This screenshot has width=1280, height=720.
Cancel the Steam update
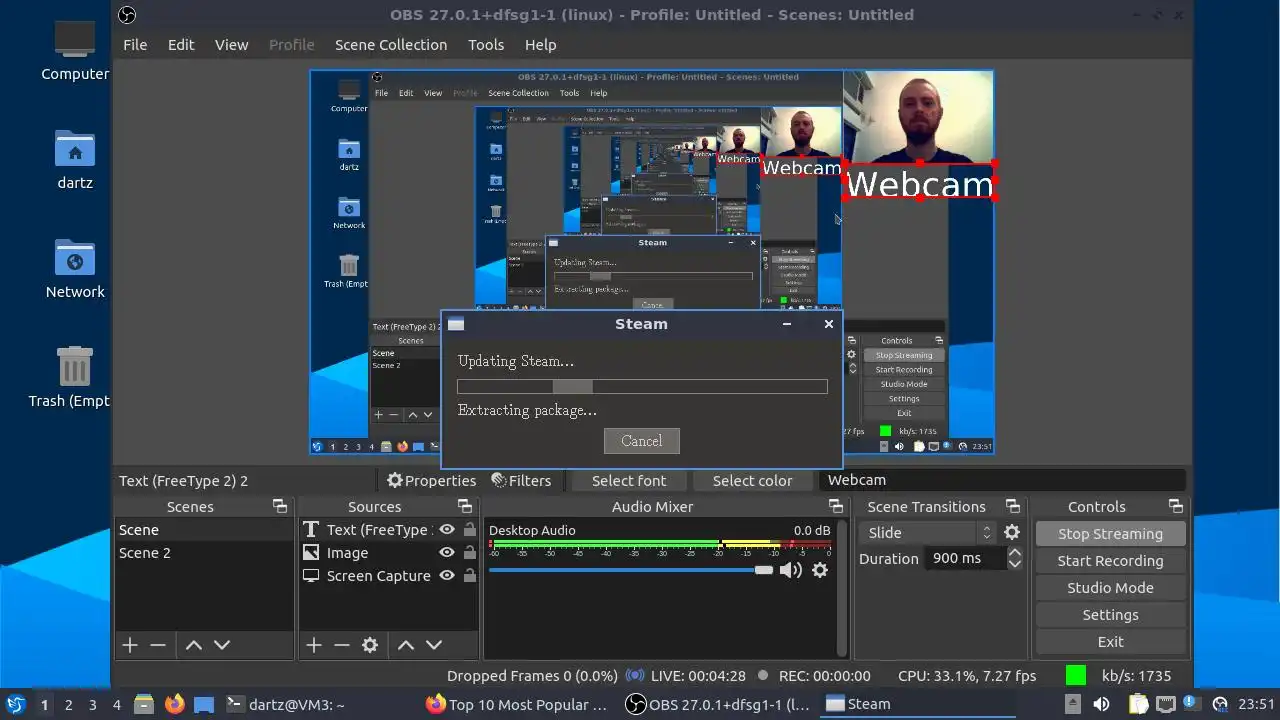(642, 441)
